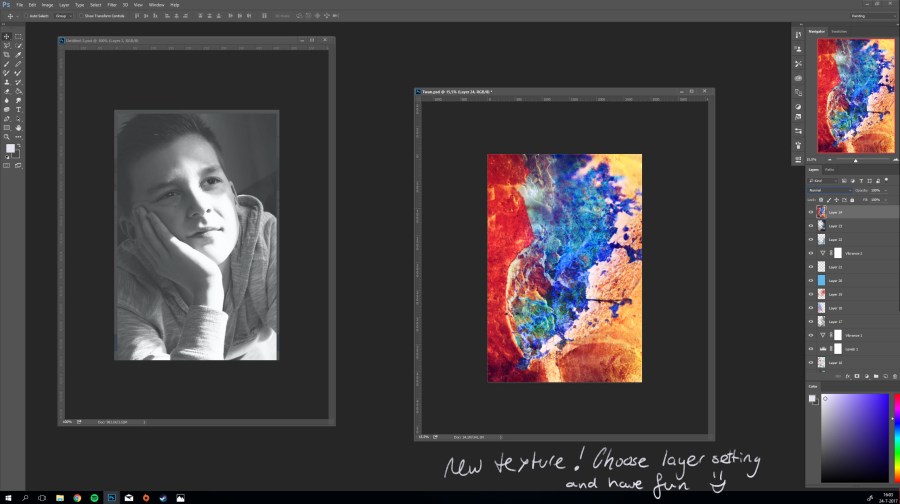This screenshot has width=900, height=504.
Task: Select the Rectangular Marquee tool
Action: point(18,36)
